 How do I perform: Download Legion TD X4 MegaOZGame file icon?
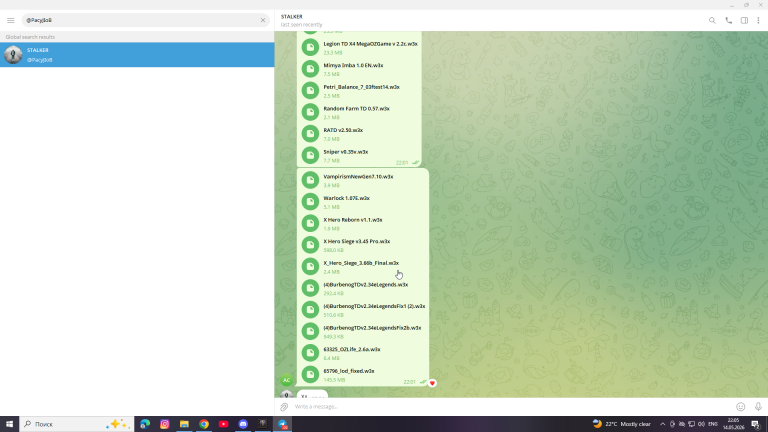tap(310, 48)
